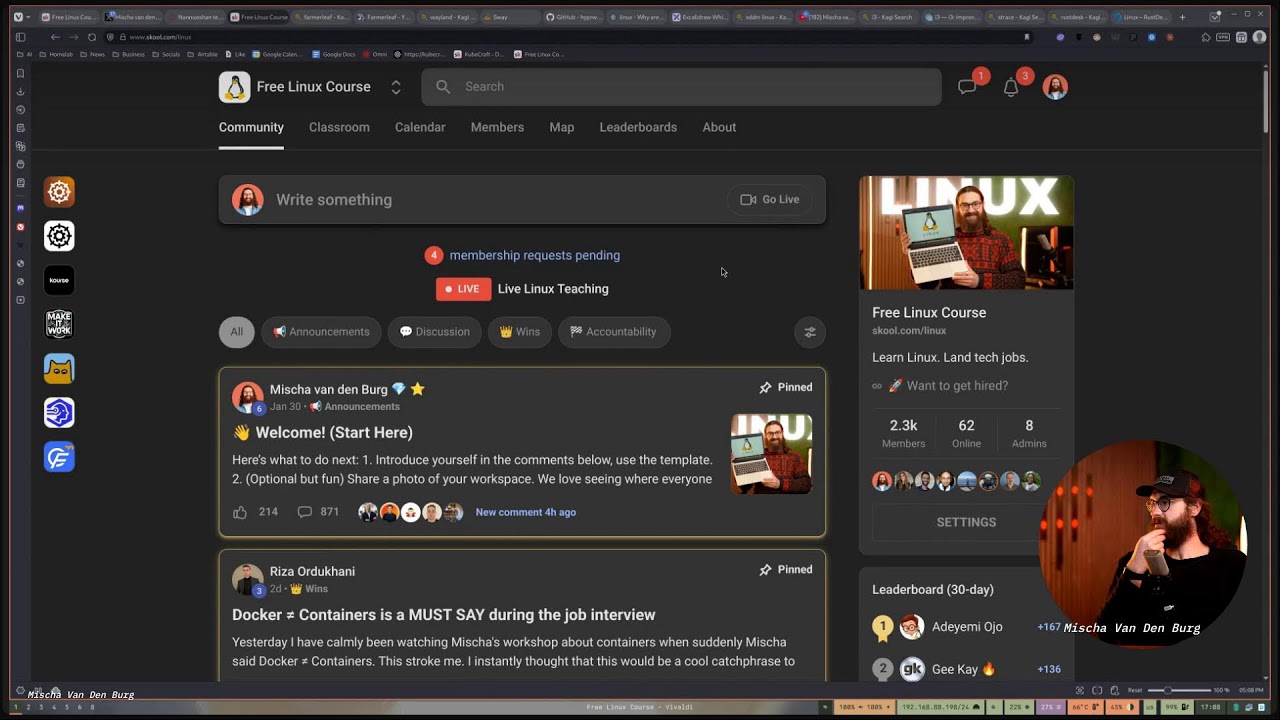Click the white gear icon in side panel
The height and width of the screenshot is (720, 1280).
coord(59,236)
